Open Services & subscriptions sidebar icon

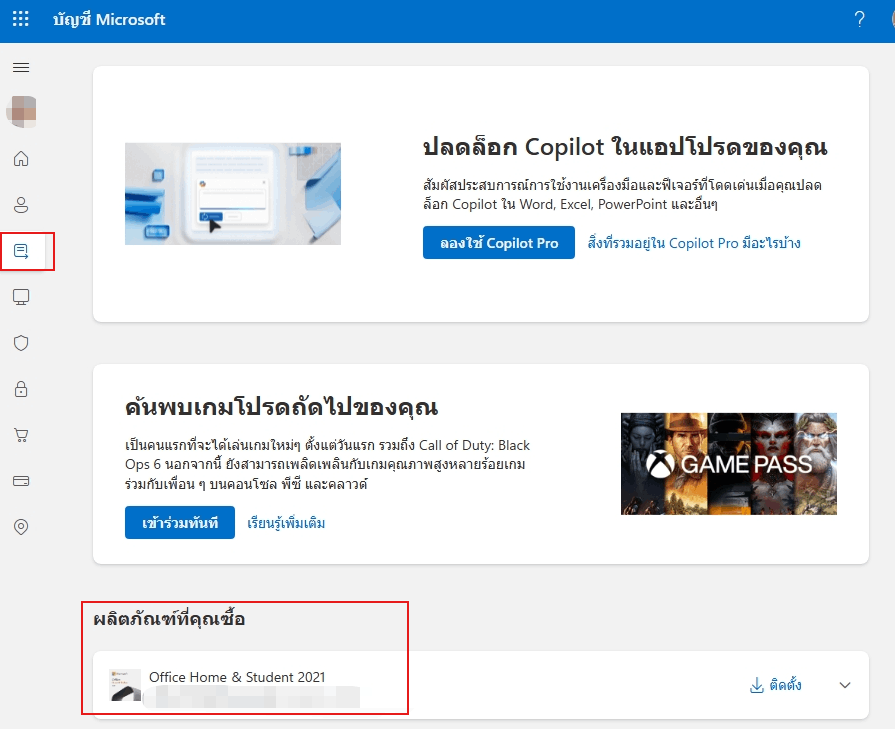coord(21,251)
